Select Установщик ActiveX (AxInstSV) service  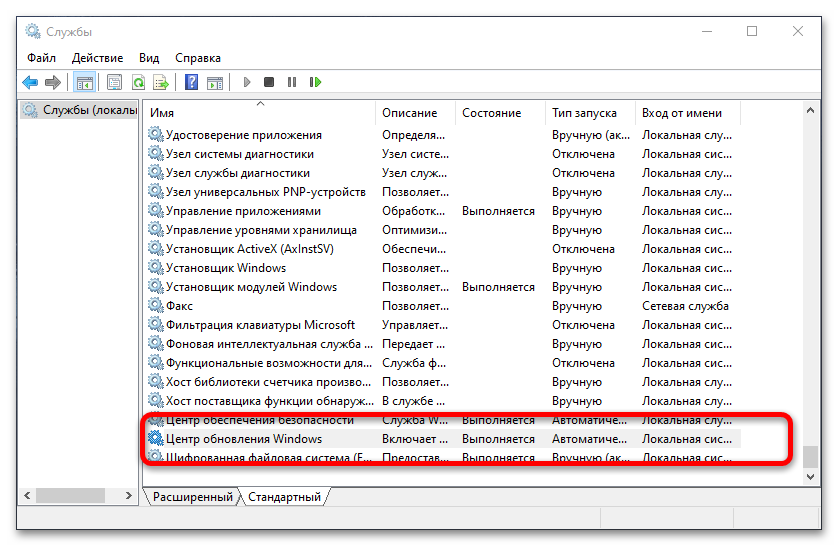tap(443, 248)
